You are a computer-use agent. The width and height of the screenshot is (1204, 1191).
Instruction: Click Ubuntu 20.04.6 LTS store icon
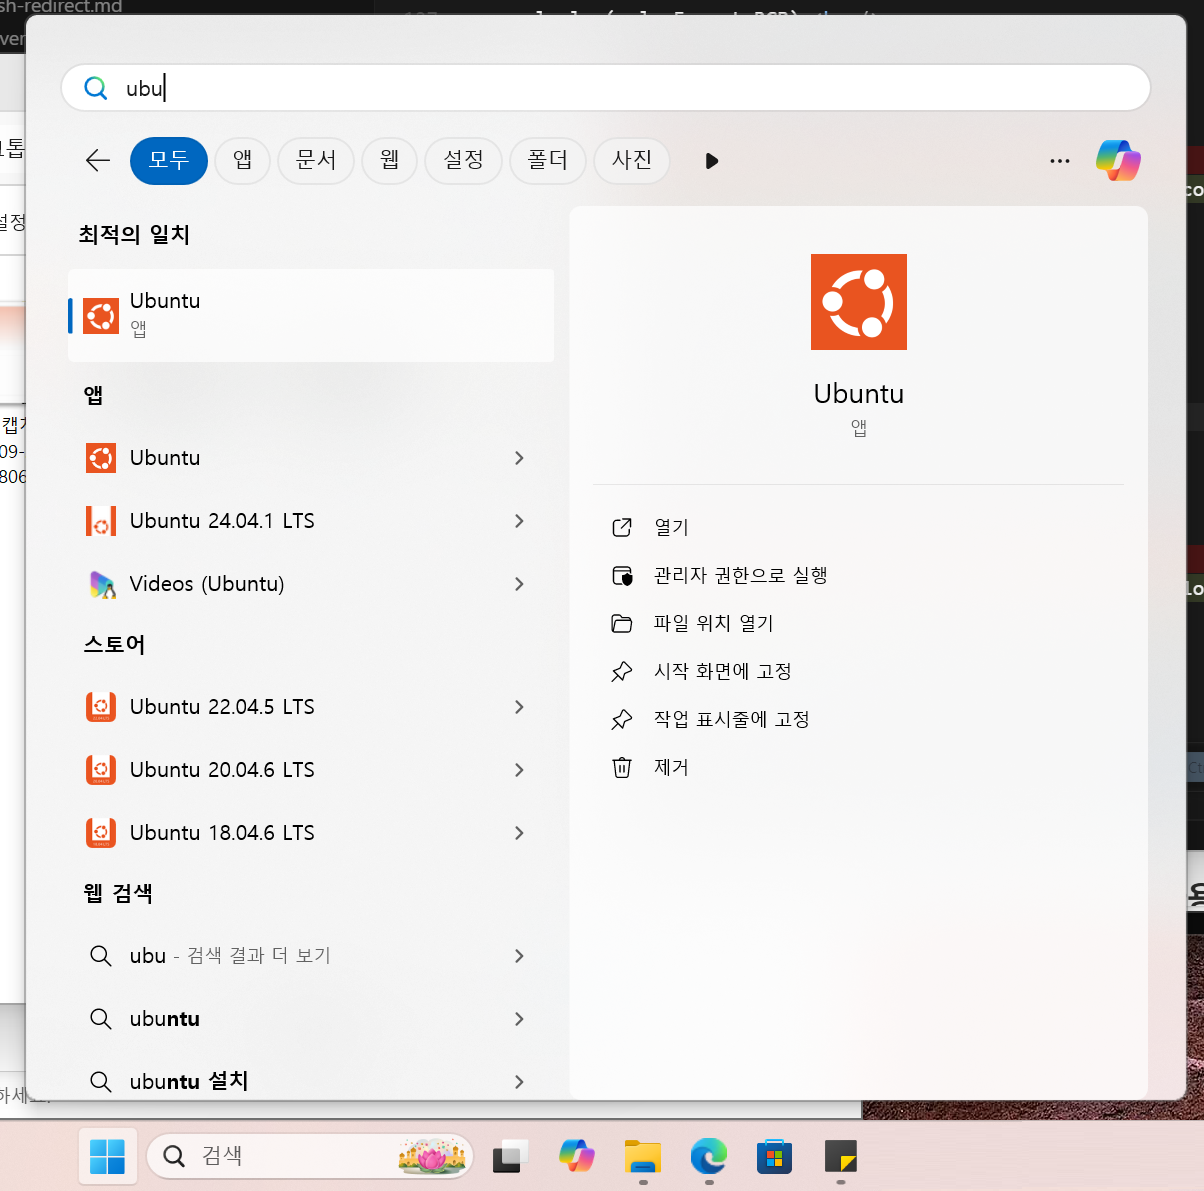coord(101,770)
